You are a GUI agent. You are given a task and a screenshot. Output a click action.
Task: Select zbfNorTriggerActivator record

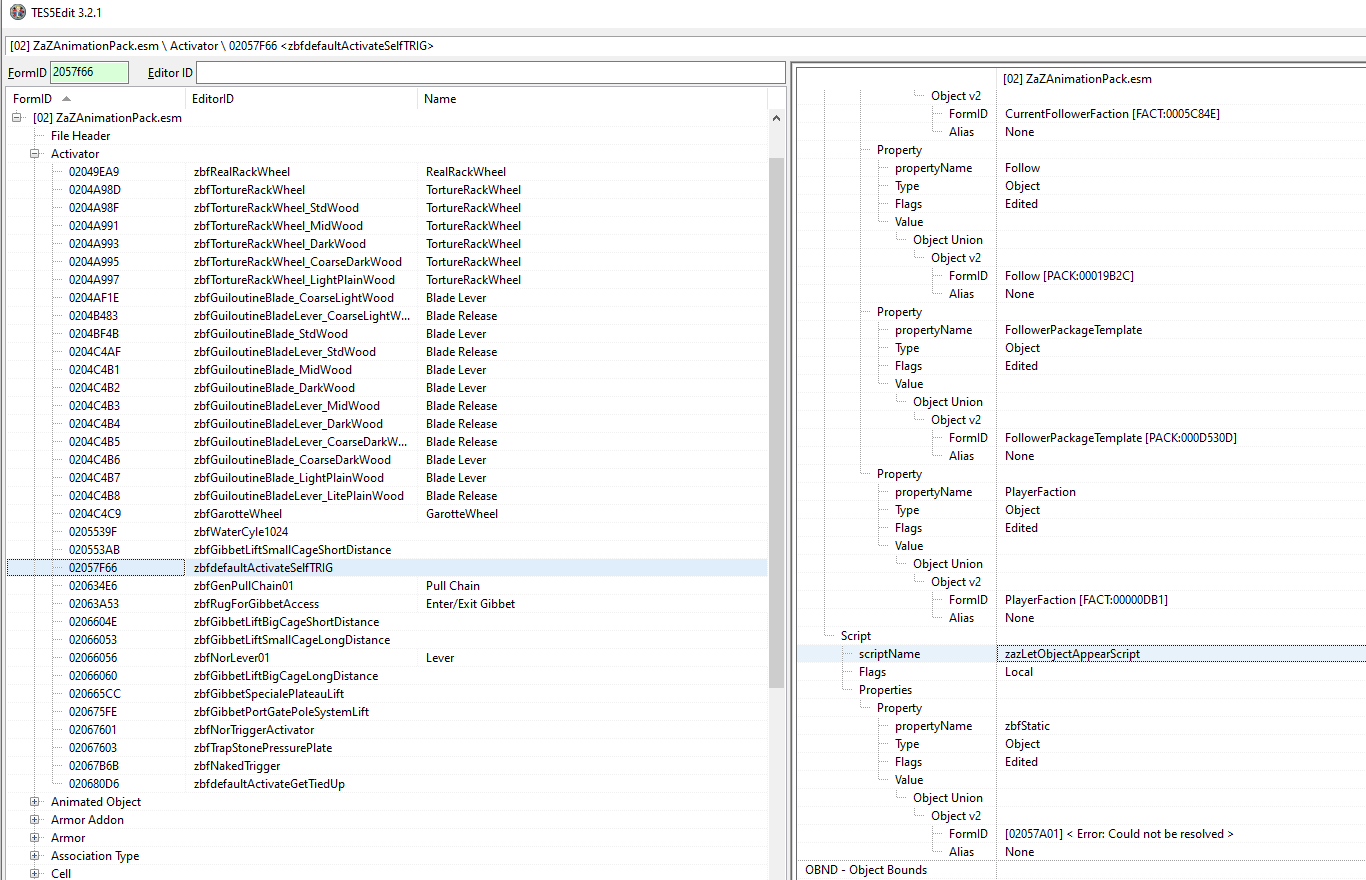click(387, 730)
